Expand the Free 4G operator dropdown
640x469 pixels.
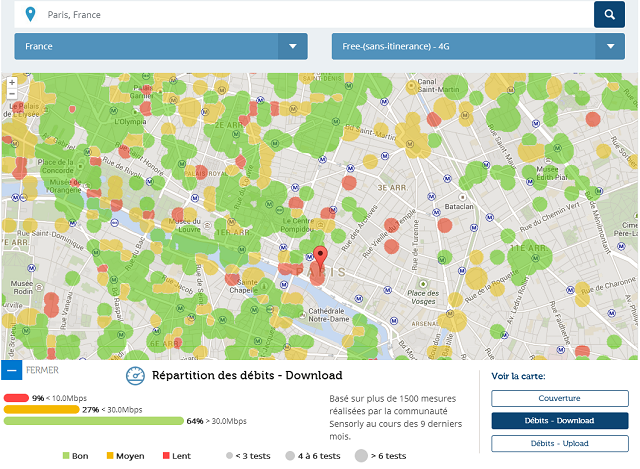pyautogui.click(x=478, y=46)
